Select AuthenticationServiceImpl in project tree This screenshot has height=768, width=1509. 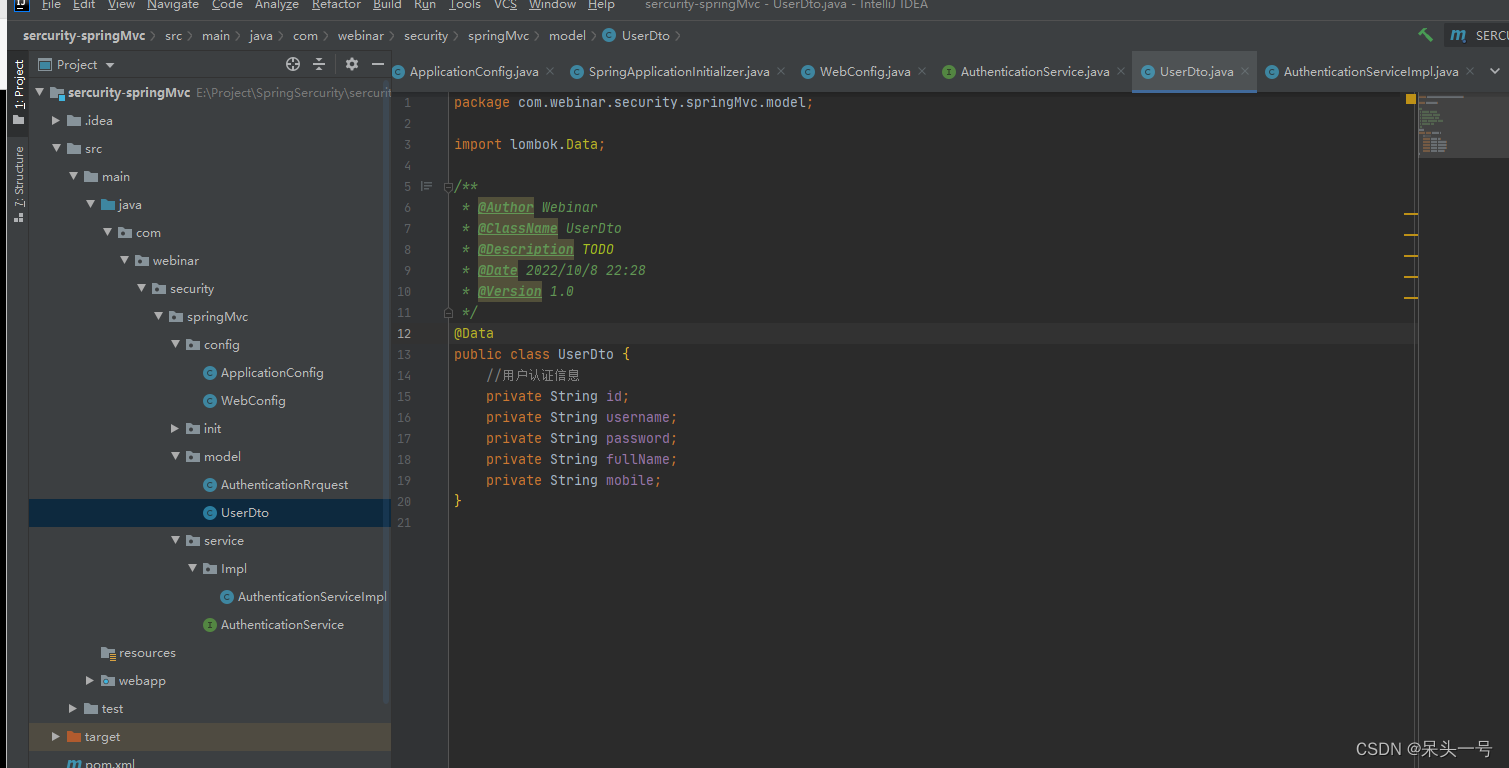point(311,596)
